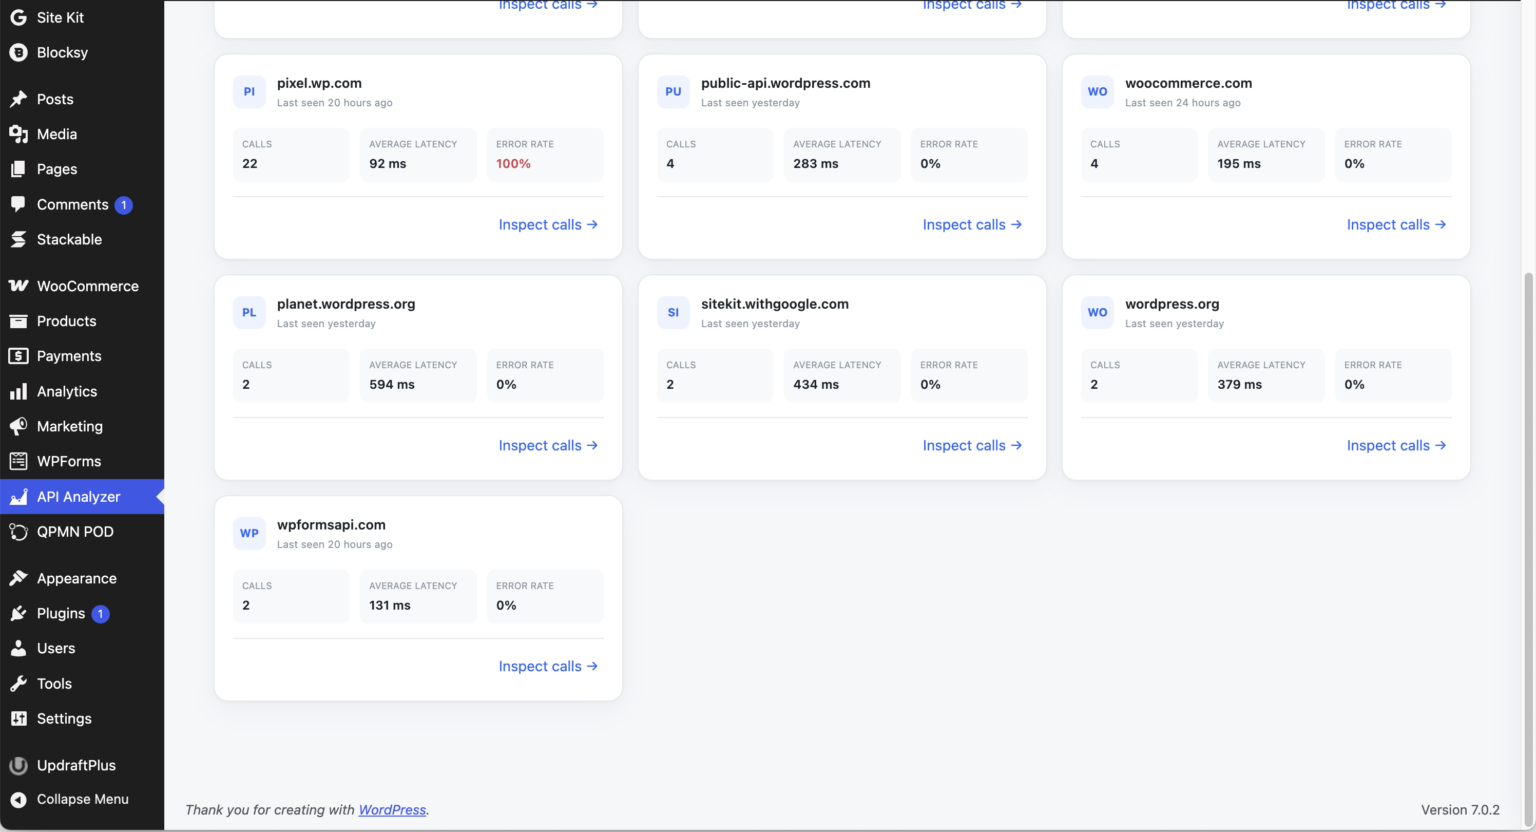
Task: Click the 22 calls count value
Action: (x=250, y=164)
